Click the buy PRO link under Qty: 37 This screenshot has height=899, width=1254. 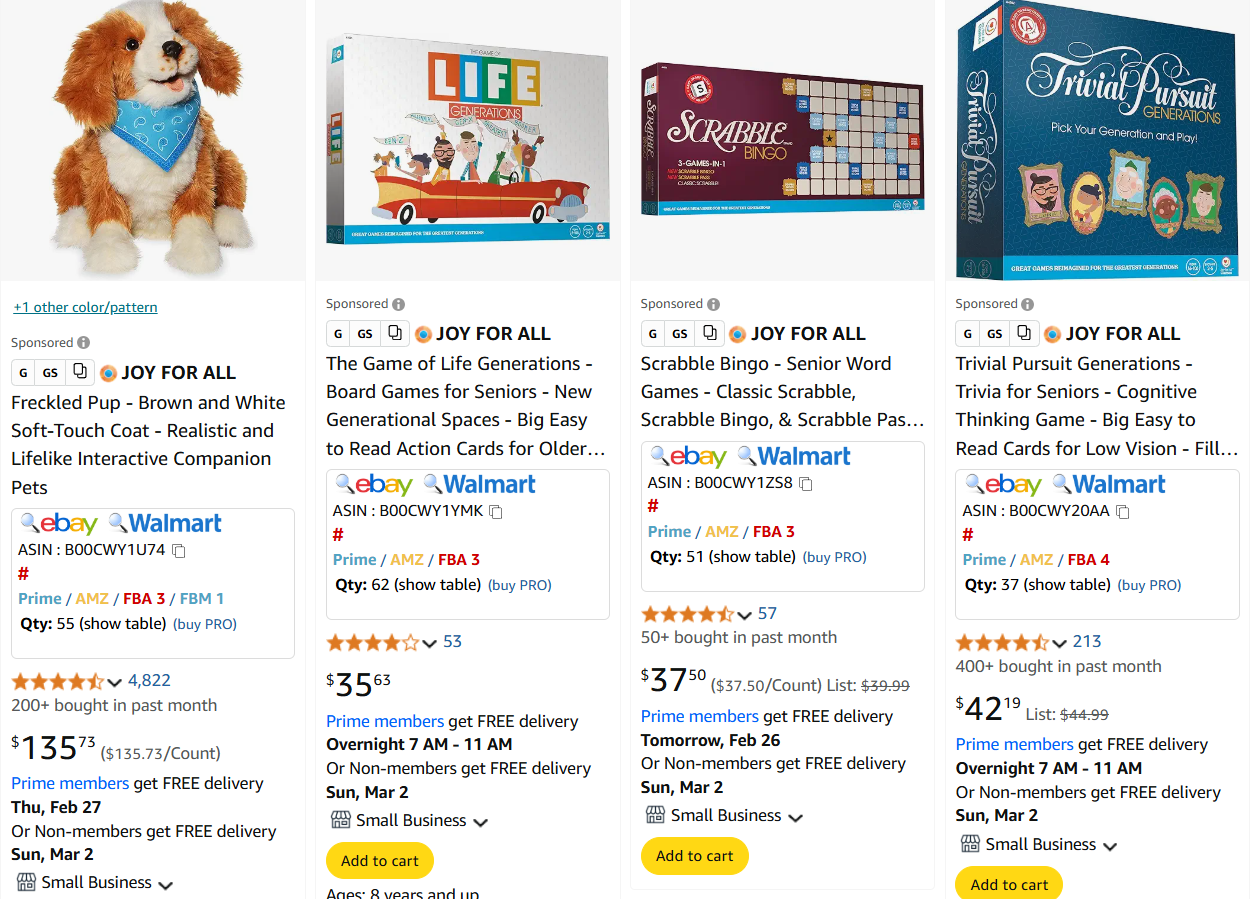(x=1149, y=585)
